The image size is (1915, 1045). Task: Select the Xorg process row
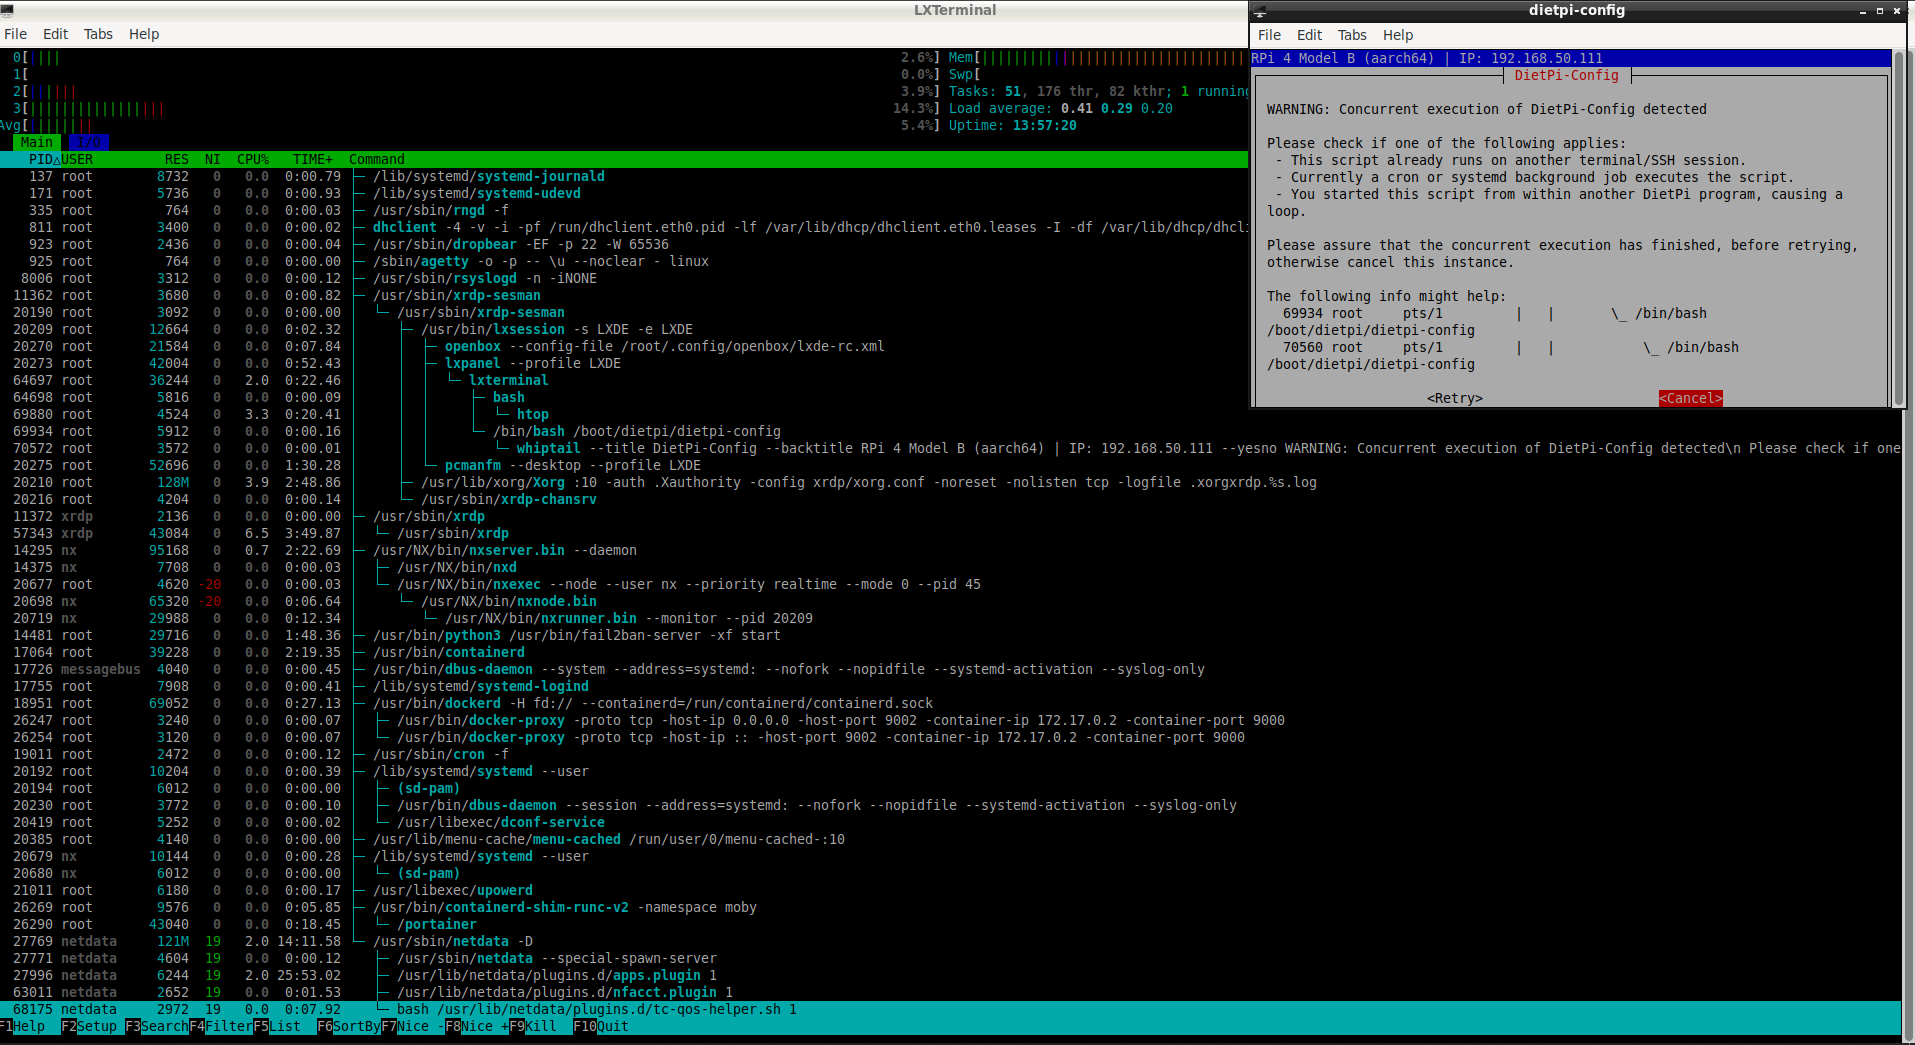[950, 482]
